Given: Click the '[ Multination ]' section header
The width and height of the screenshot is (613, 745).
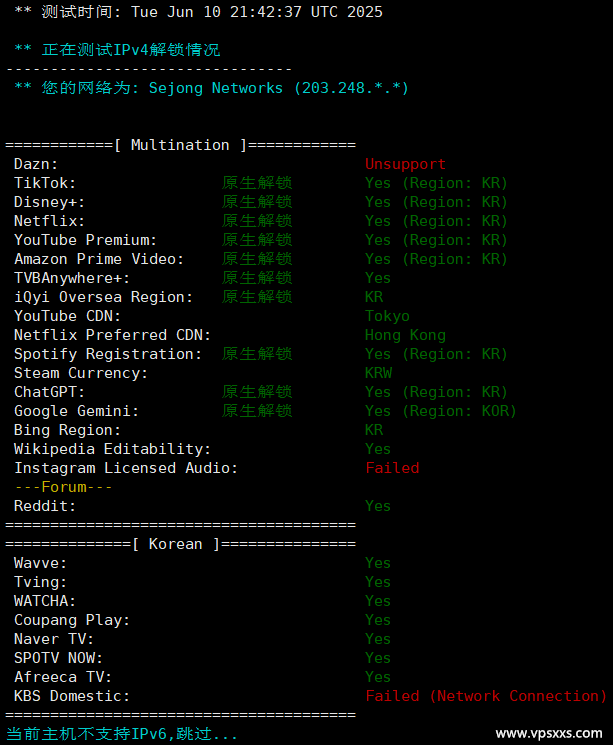Looking at the screenshot, I should (x=180, y=145).
